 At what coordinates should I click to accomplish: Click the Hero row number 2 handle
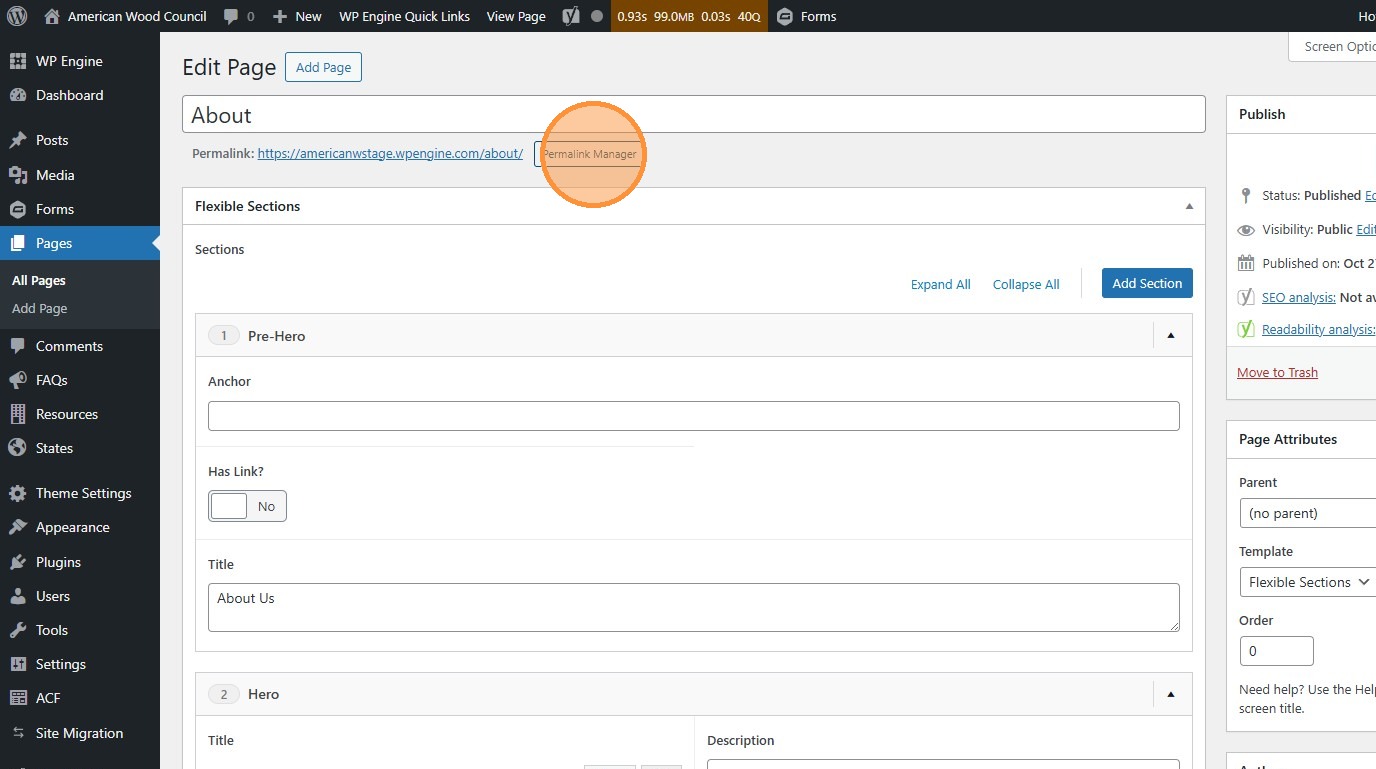point(223,694)
